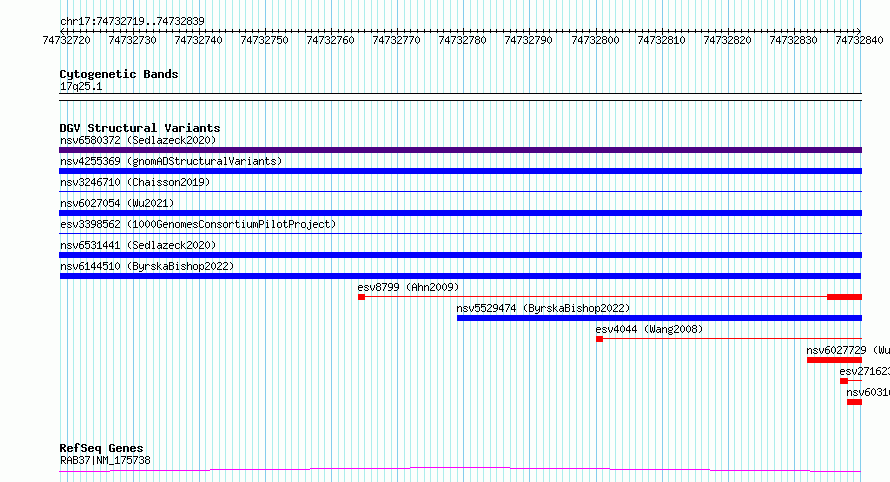890x482 pixels.
Task: Open the RAB37|NM_175738 gene label
Action: pos(105,460)
